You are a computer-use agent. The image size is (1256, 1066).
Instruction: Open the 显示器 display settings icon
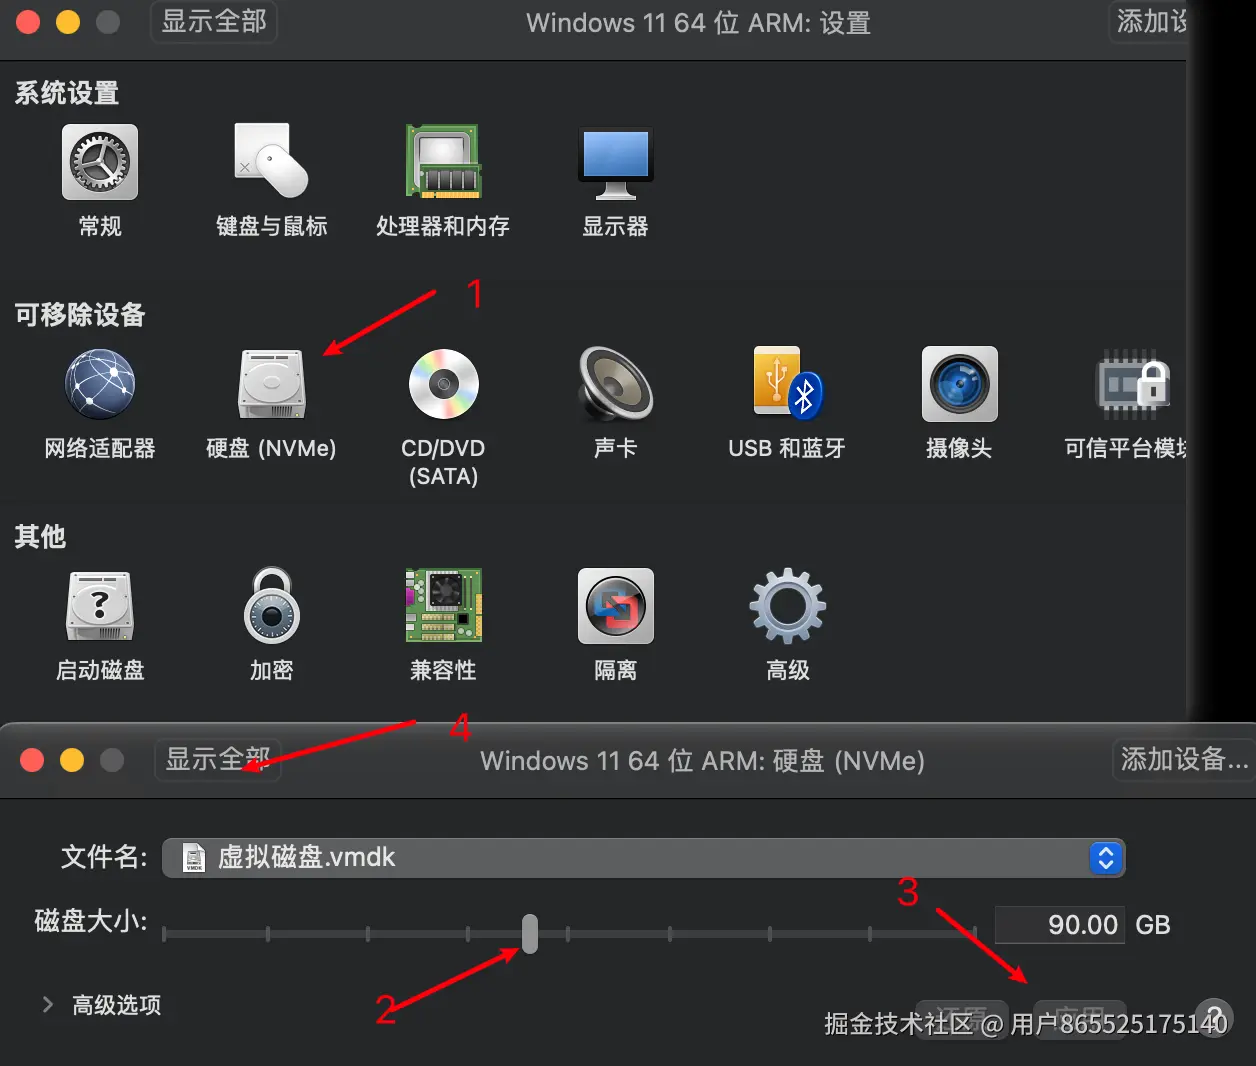tap(615, 162)
